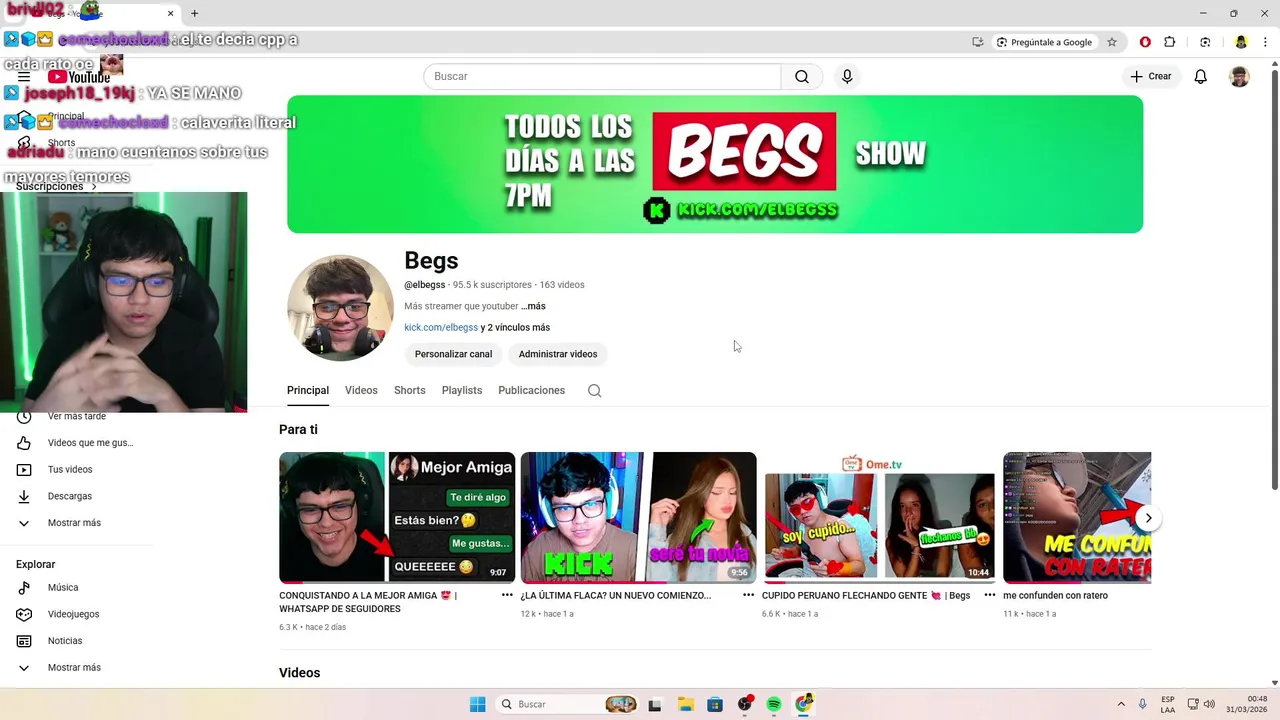The width and height of the screenshot is (1280, 720).
Task: Open the Google Lens toolbar icon
Action: (1205, 42)
